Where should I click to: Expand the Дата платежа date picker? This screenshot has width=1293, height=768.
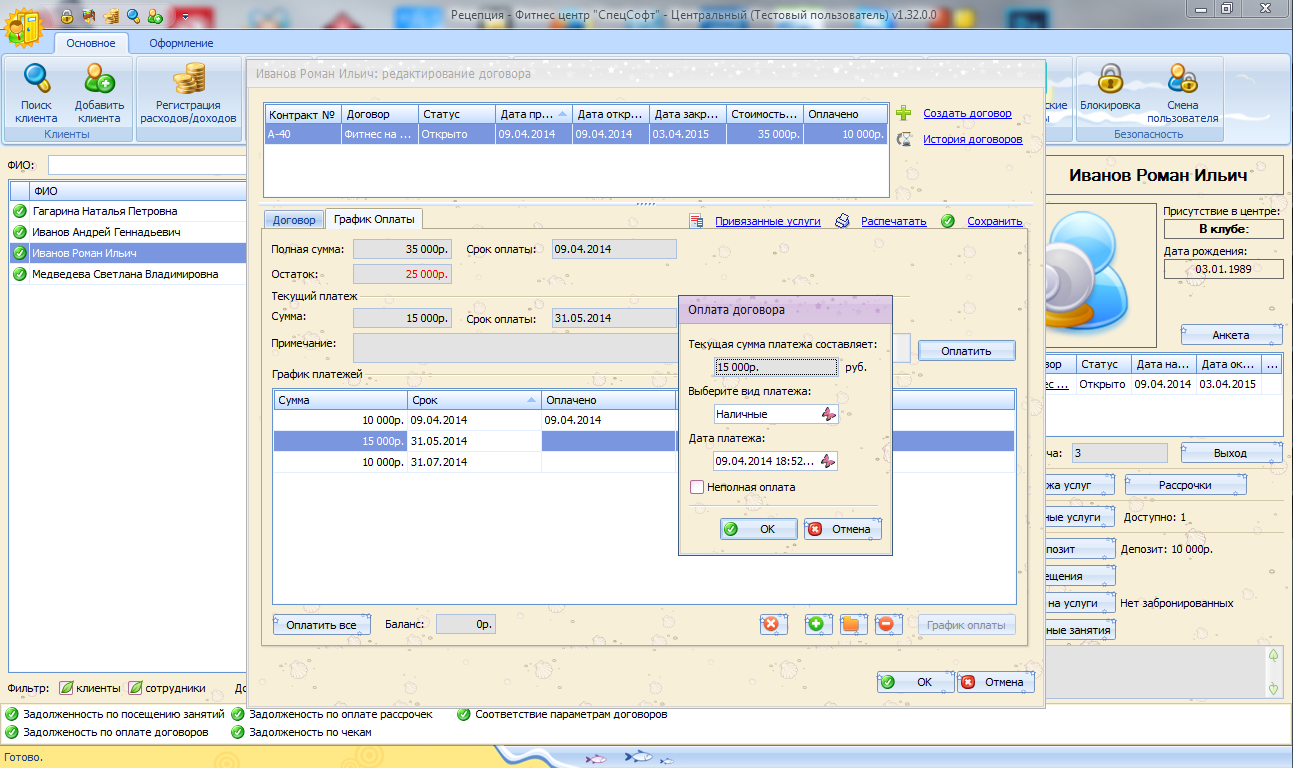(x=828, y=461)
